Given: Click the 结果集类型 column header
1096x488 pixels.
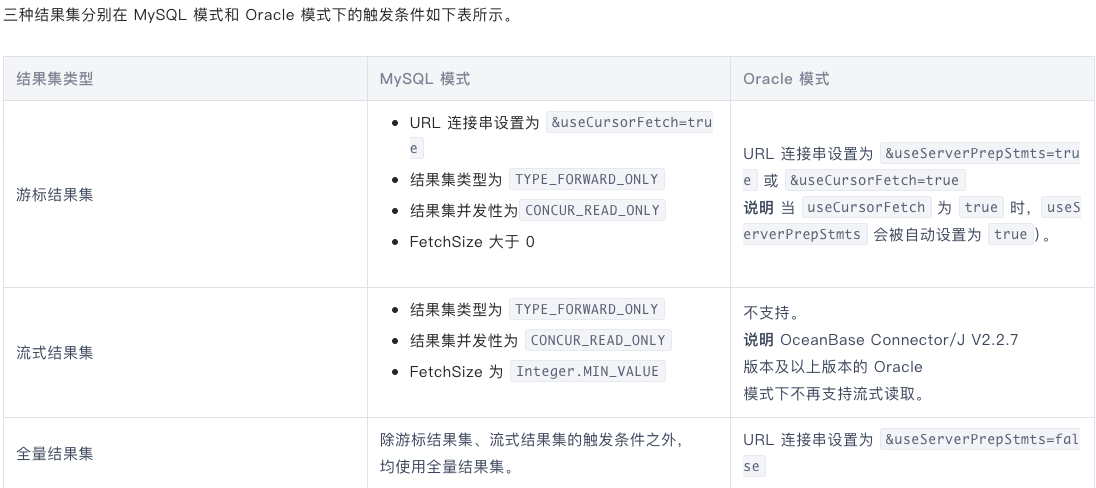Looking at the screenshot, I should pos(55,79).
